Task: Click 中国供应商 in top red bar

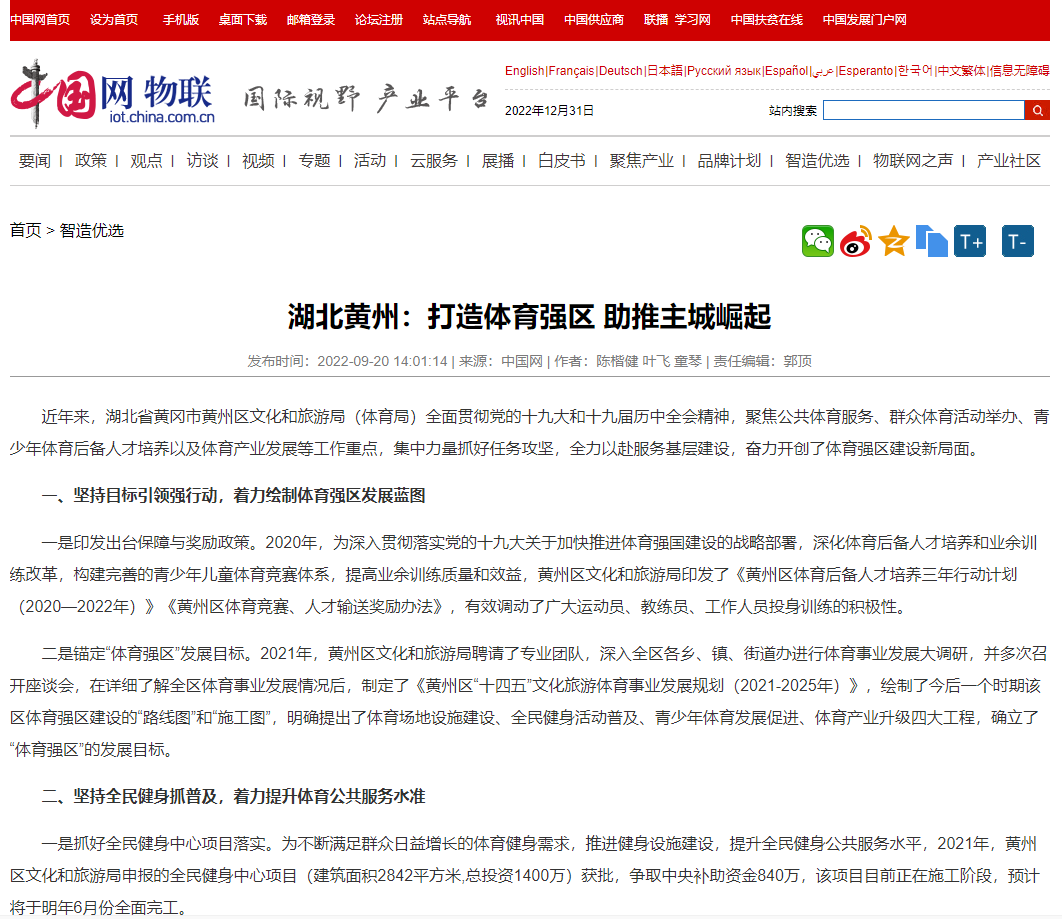Action: [594, 20]
